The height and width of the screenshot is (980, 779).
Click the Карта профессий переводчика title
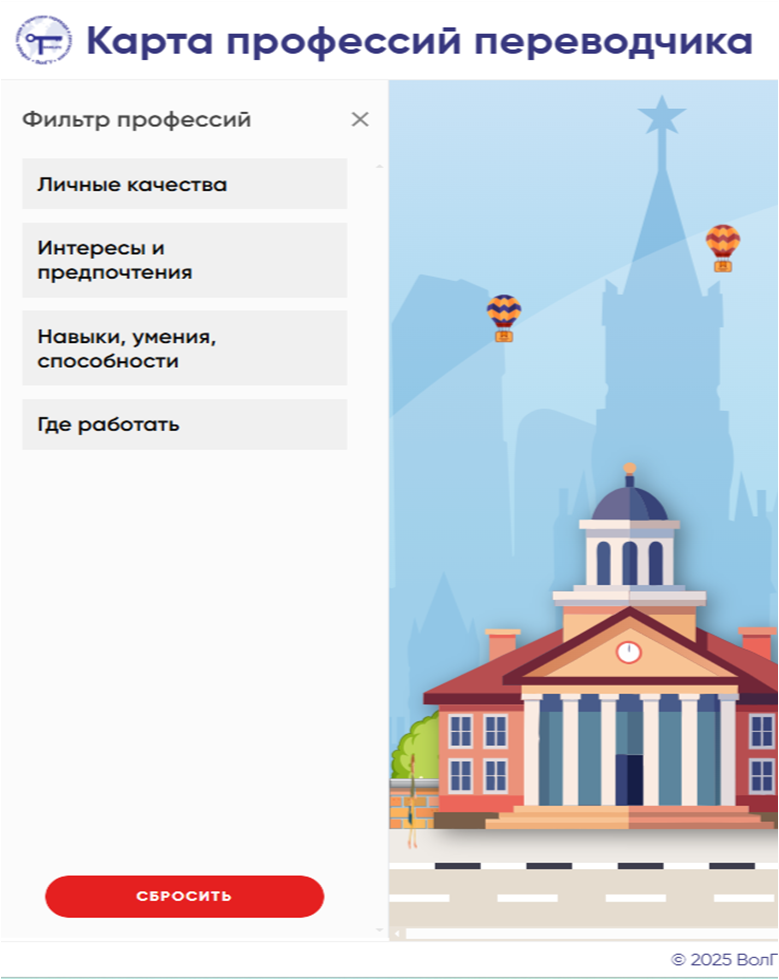419,41
